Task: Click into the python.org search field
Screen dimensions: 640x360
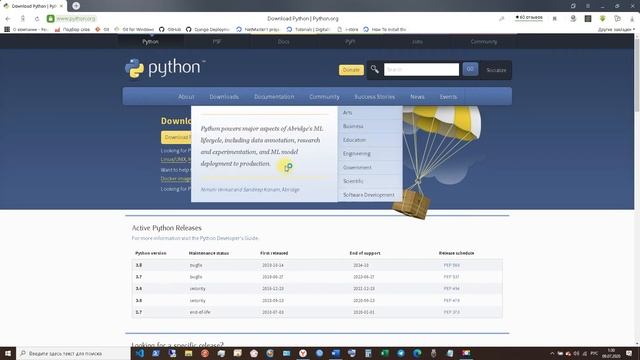Action: click(x=421, y=69)
